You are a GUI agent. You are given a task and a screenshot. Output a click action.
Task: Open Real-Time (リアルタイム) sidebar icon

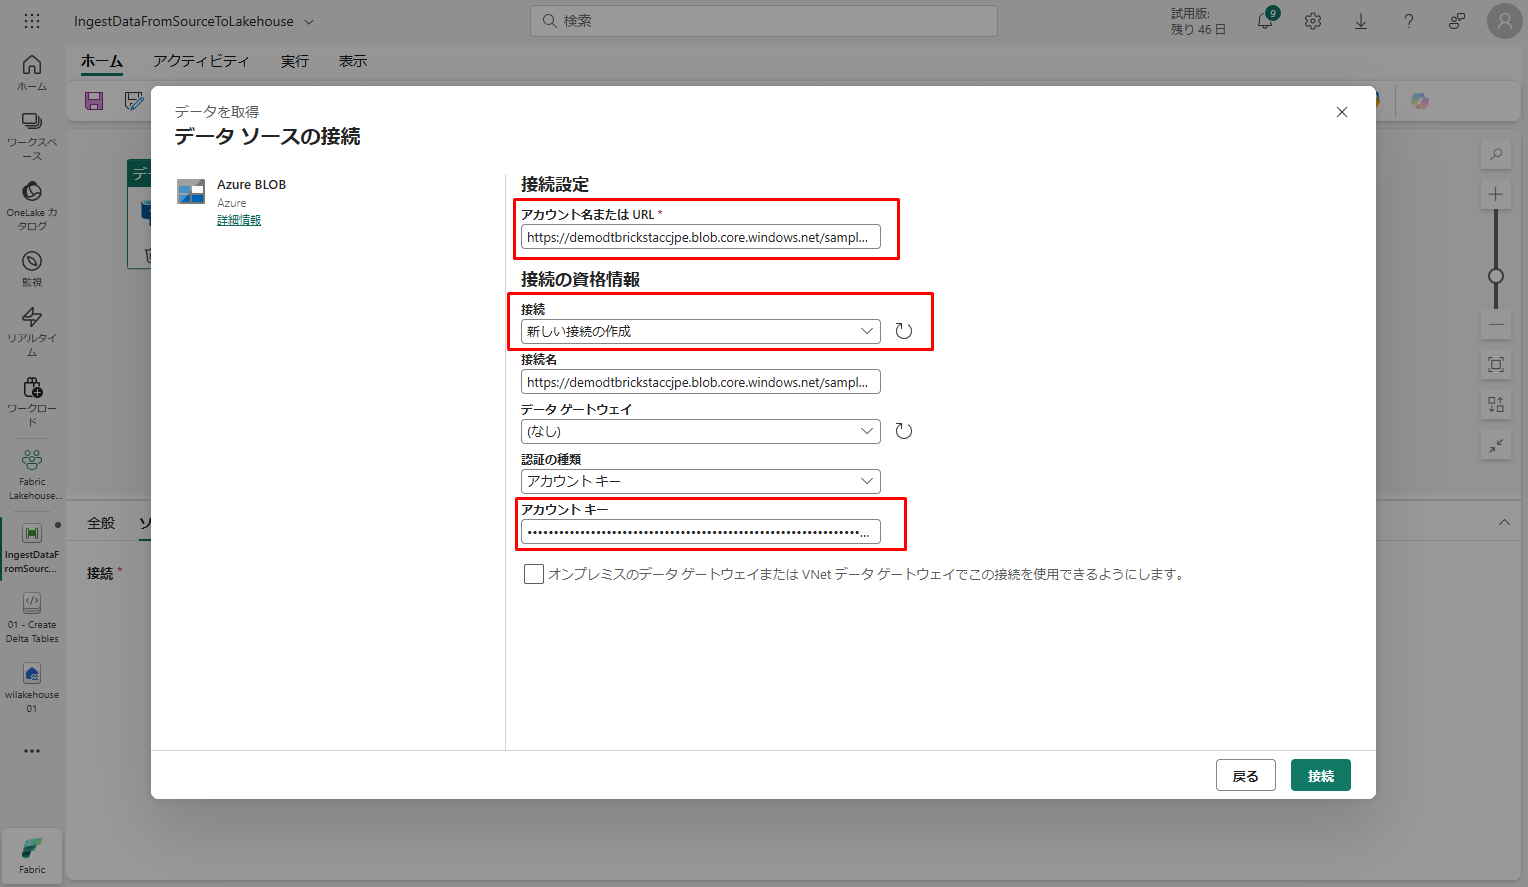click(32, 332)
